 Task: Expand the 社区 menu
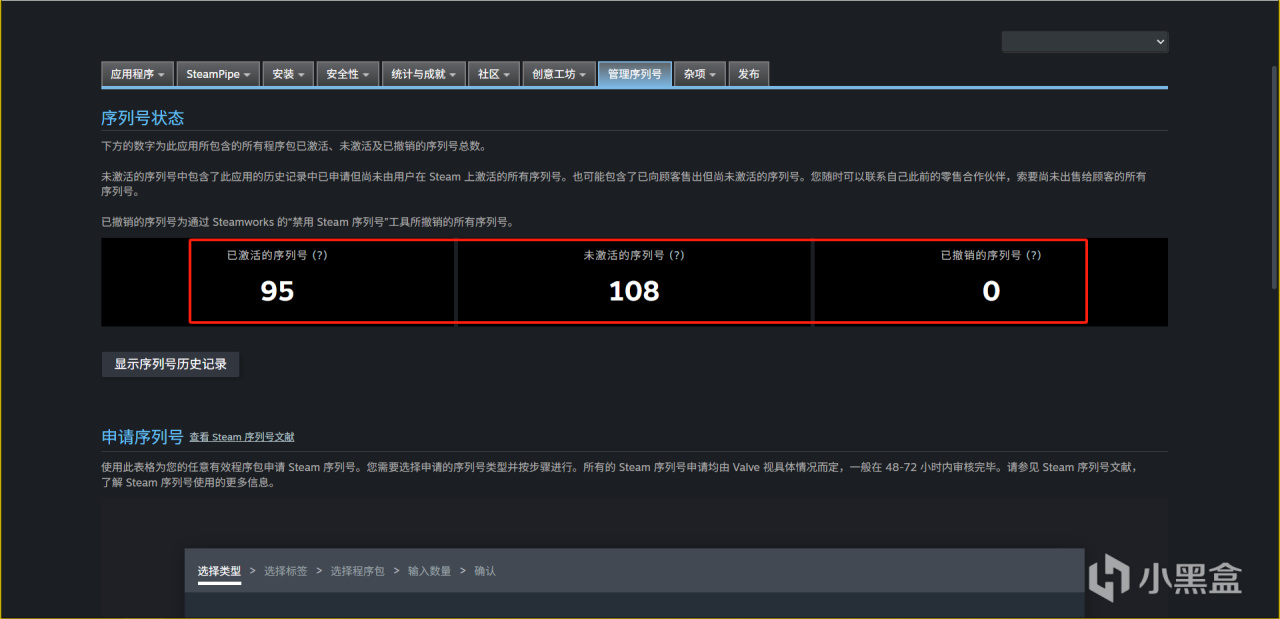click(494, 74)
